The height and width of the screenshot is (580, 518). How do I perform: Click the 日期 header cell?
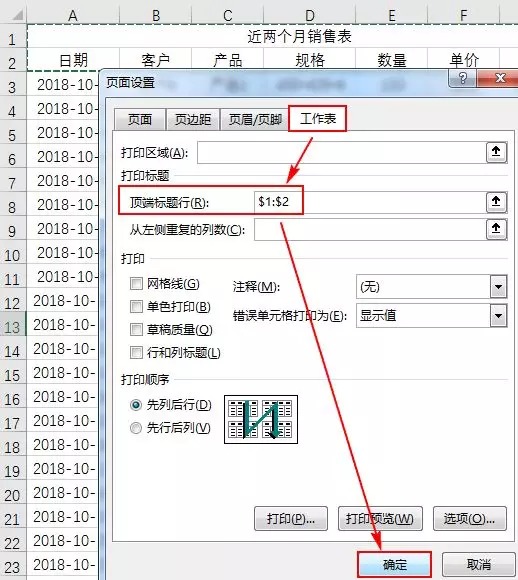click(73, 60)
